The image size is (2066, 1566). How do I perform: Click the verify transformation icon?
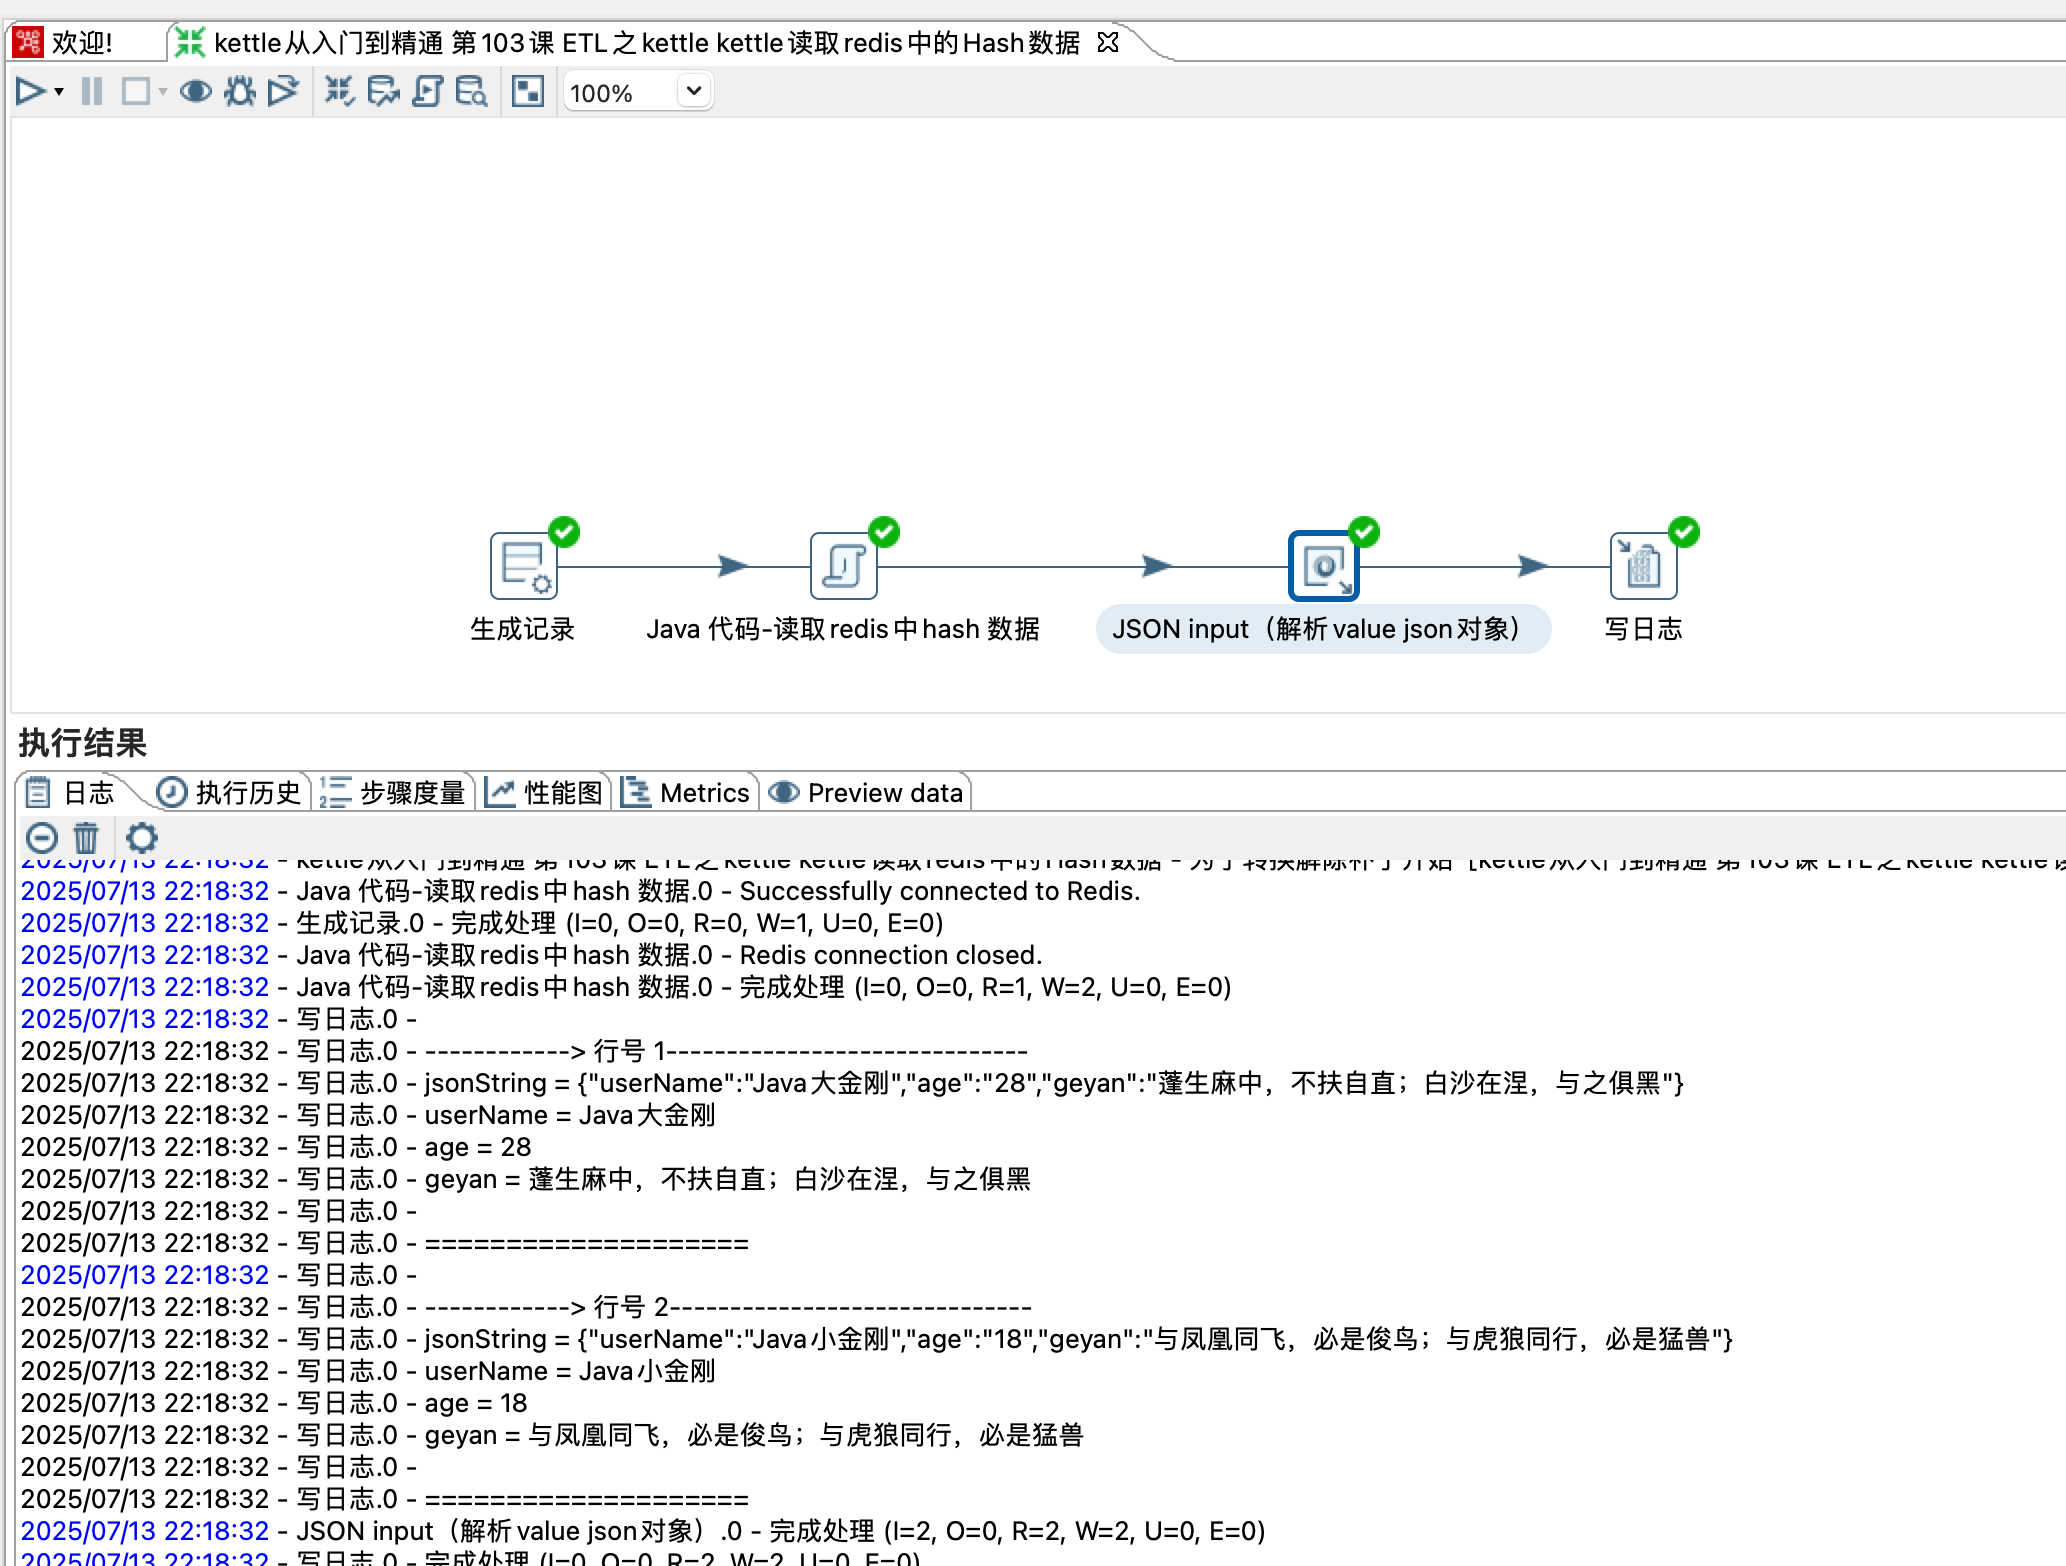point(340,92)
